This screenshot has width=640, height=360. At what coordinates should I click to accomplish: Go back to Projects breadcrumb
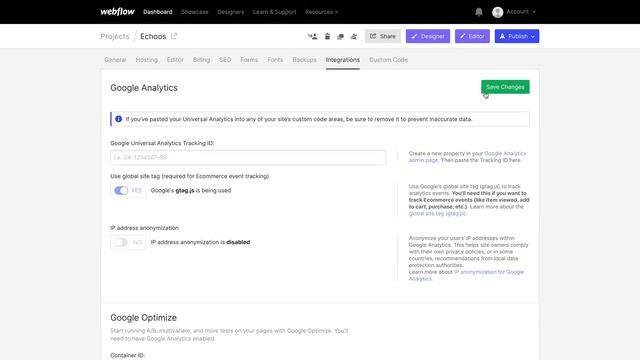pyautogui.click(x=115, y=36)
